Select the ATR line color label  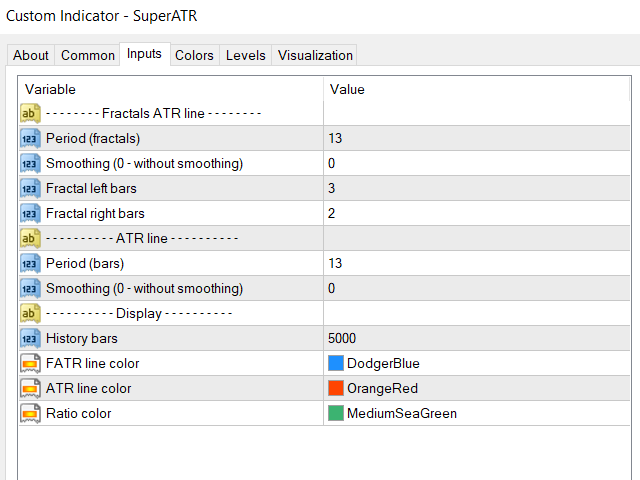tap(89, 388)
